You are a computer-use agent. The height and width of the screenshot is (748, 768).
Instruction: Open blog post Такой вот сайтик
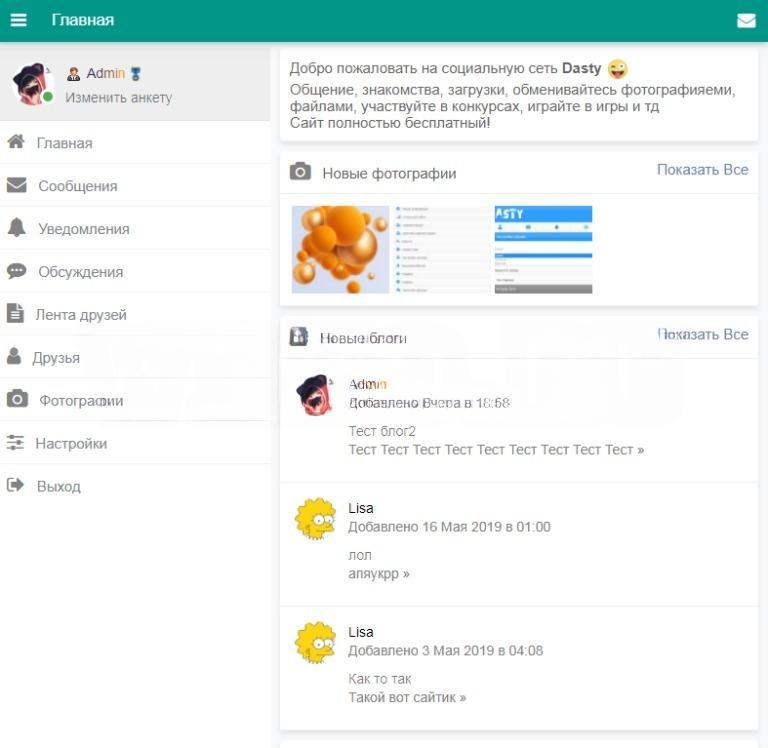pyautogui.click(x=406, y=697)
